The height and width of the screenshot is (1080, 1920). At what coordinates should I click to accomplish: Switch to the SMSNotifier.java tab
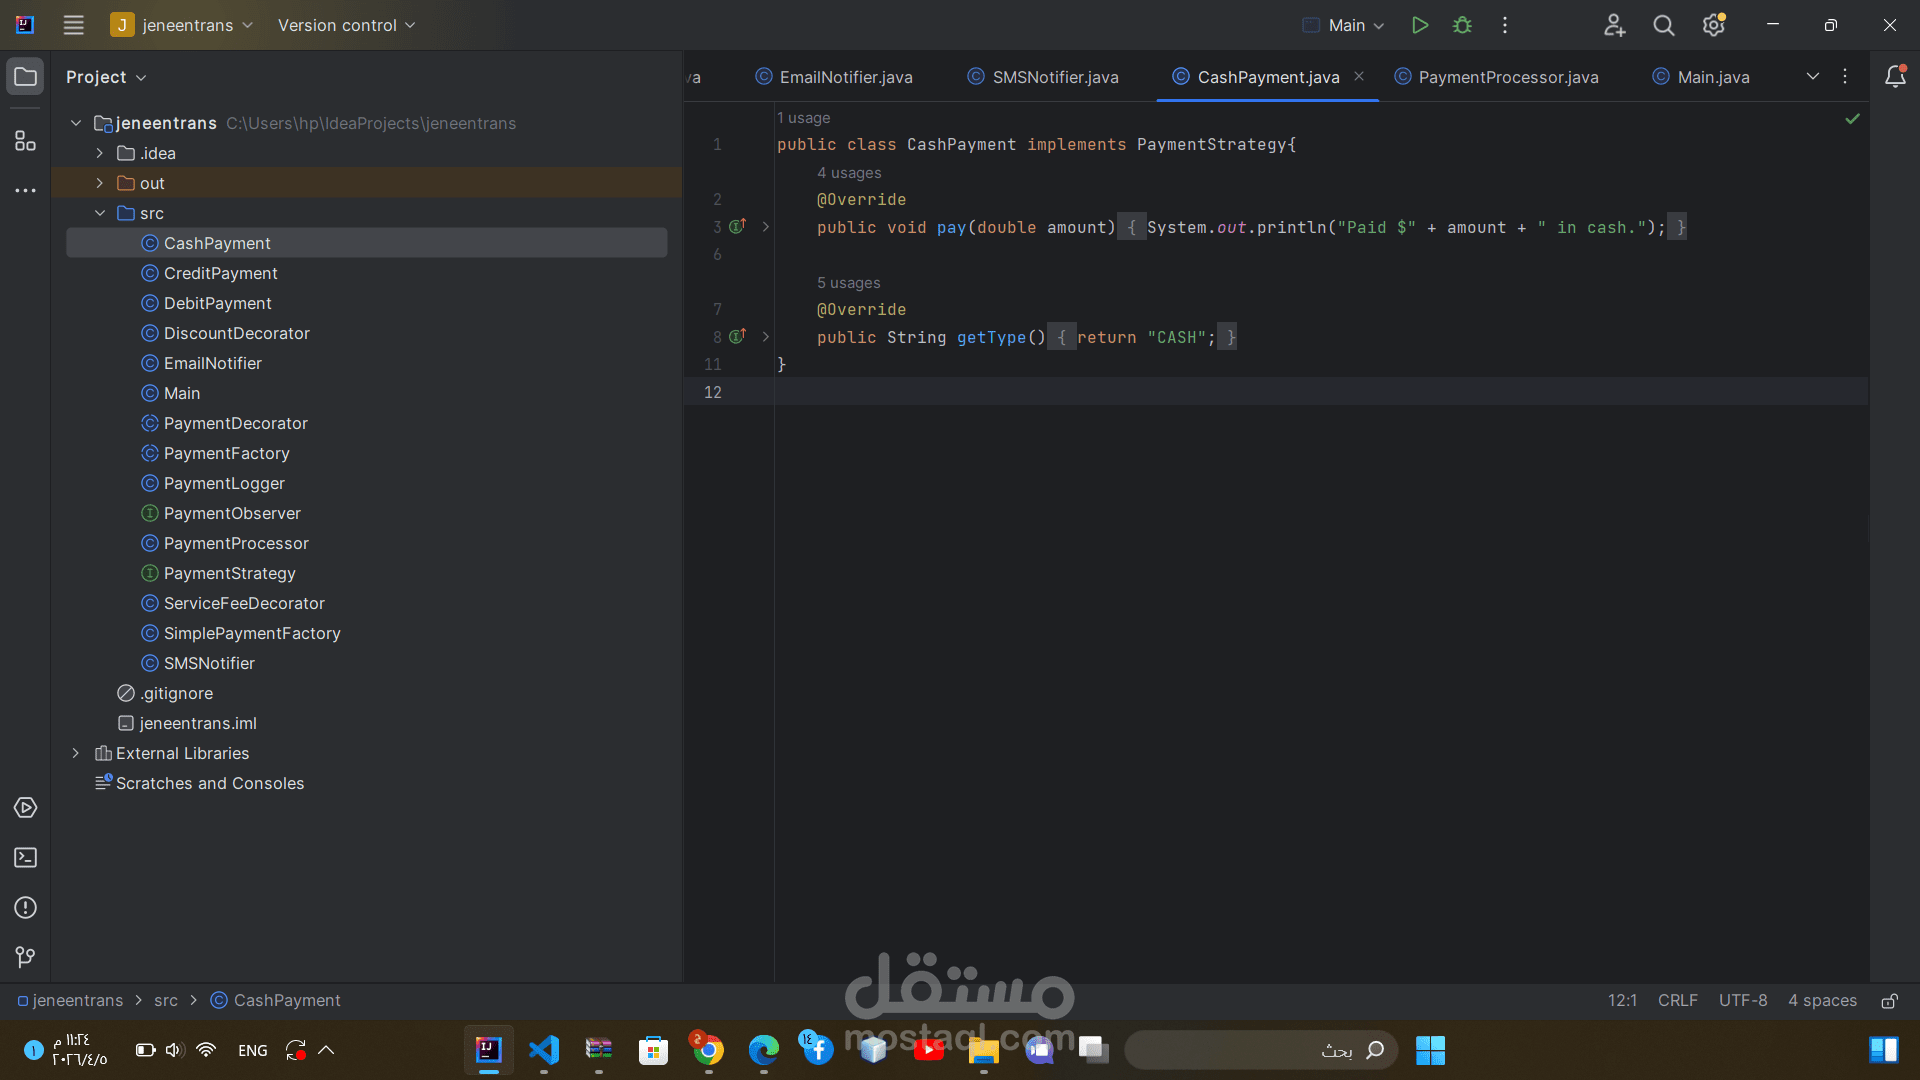point(1054,77)
